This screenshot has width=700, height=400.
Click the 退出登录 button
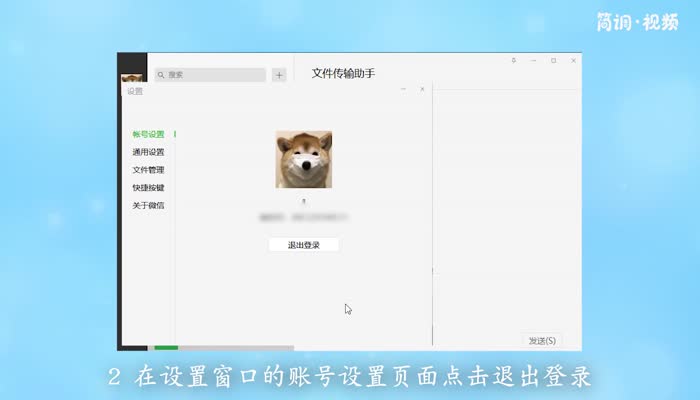(x=304, y=245)
